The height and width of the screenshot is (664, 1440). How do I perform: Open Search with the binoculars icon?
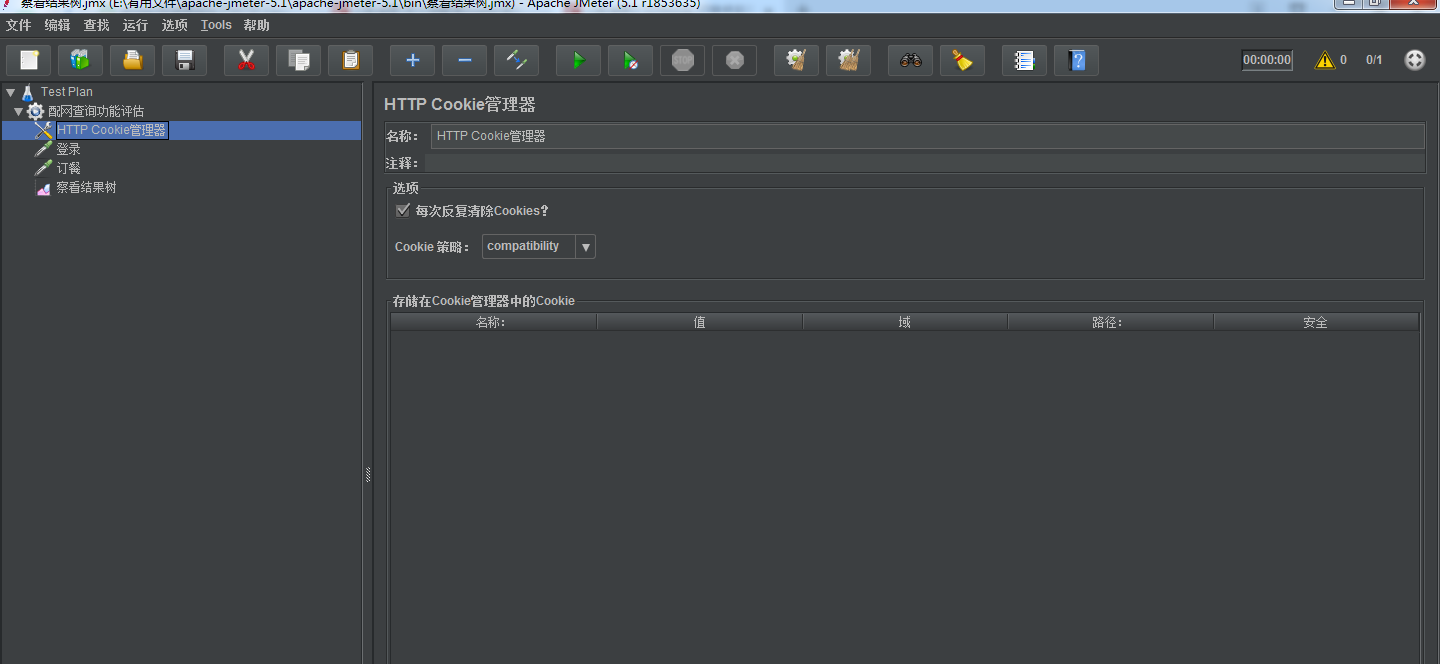point(910,60)
